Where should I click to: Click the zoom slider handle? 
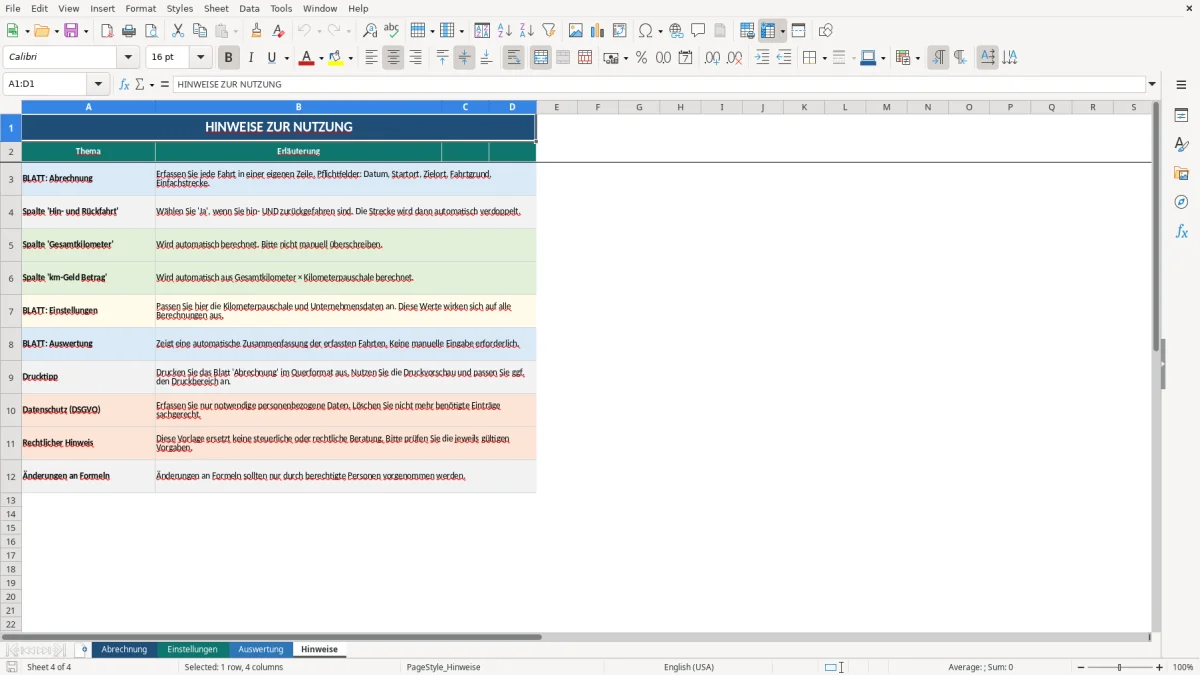tap(1120, 667)
